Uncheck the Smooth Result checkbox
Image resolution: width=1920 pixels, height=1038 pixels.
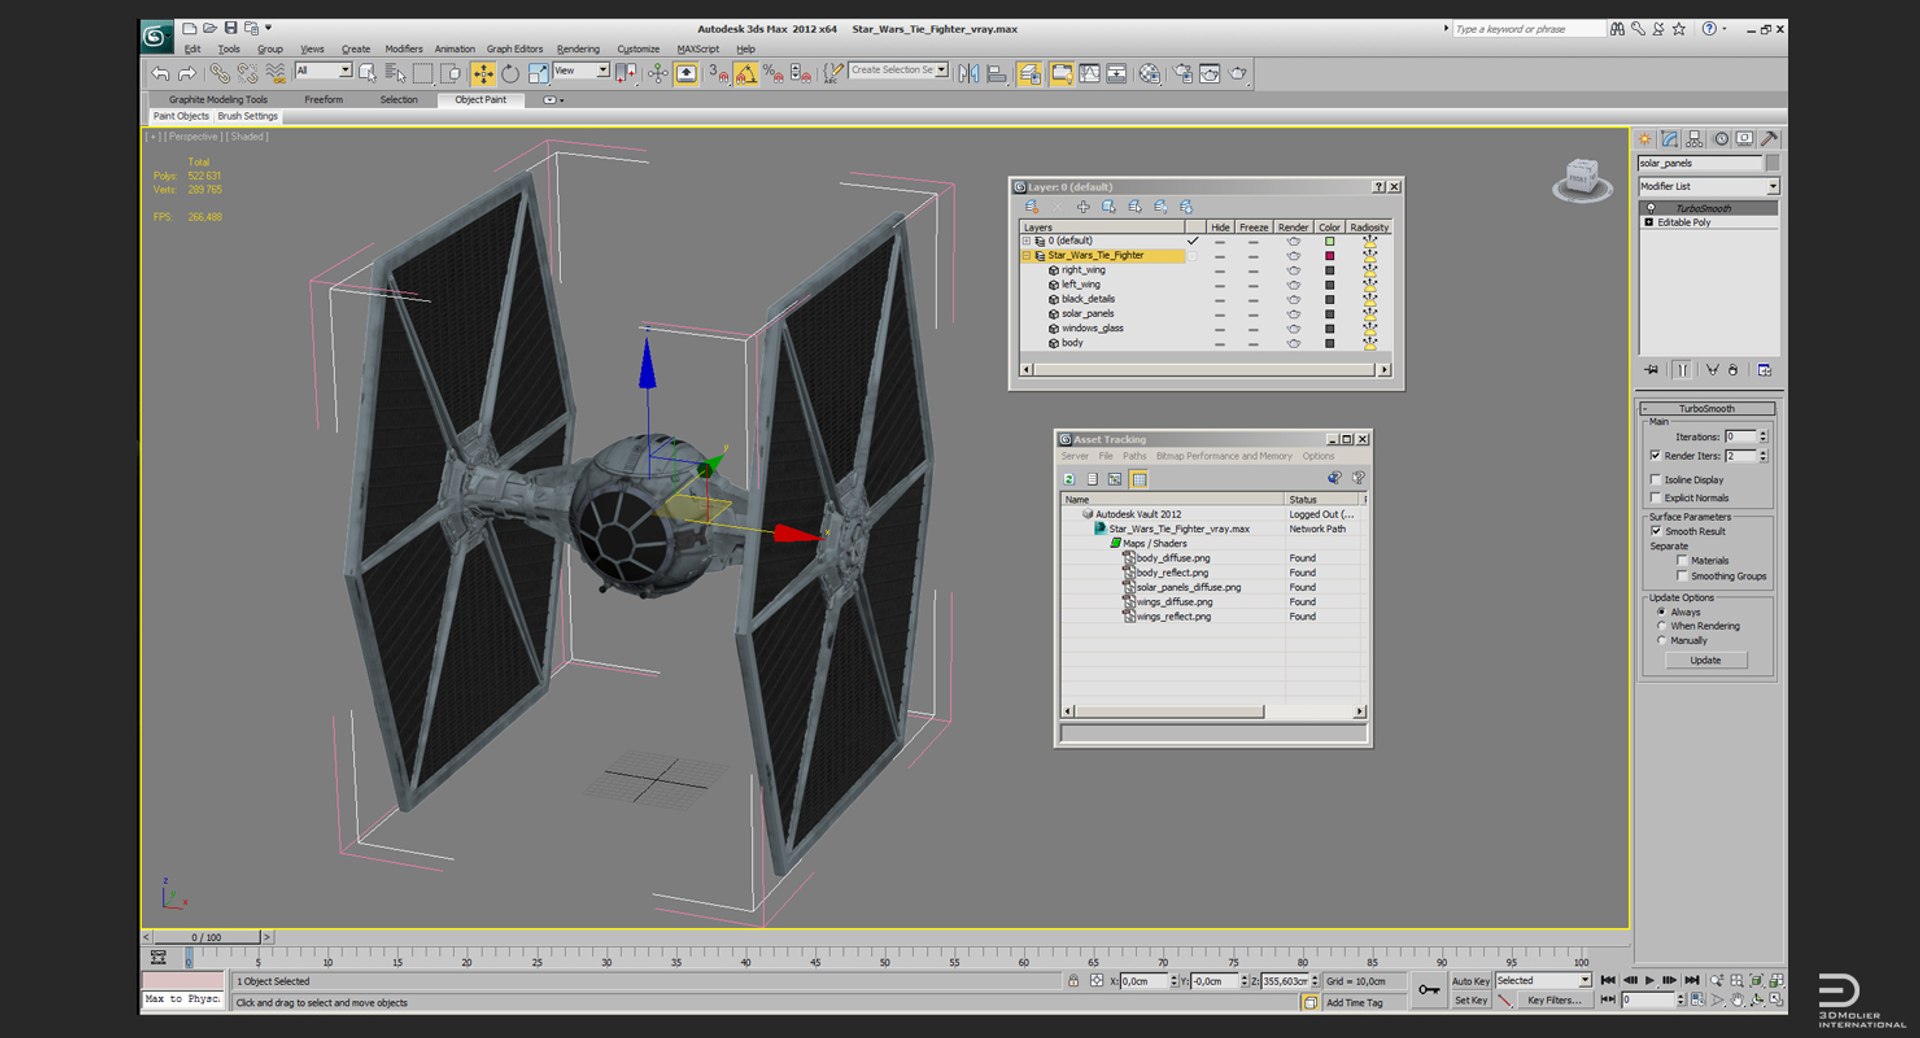click(x=1656, y=531)
